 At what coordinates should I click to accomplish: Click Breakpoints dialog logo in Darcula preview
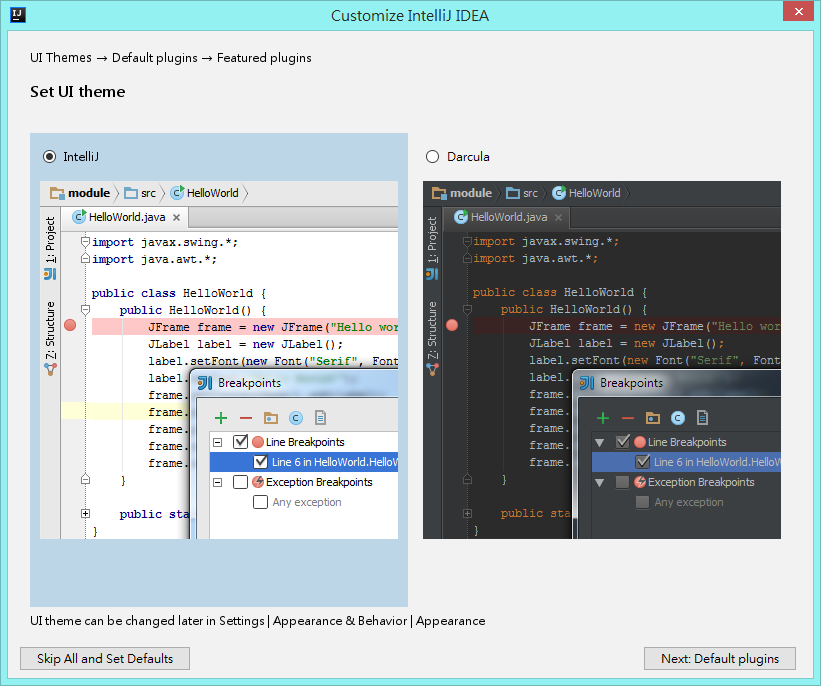[x=586, y=383]
